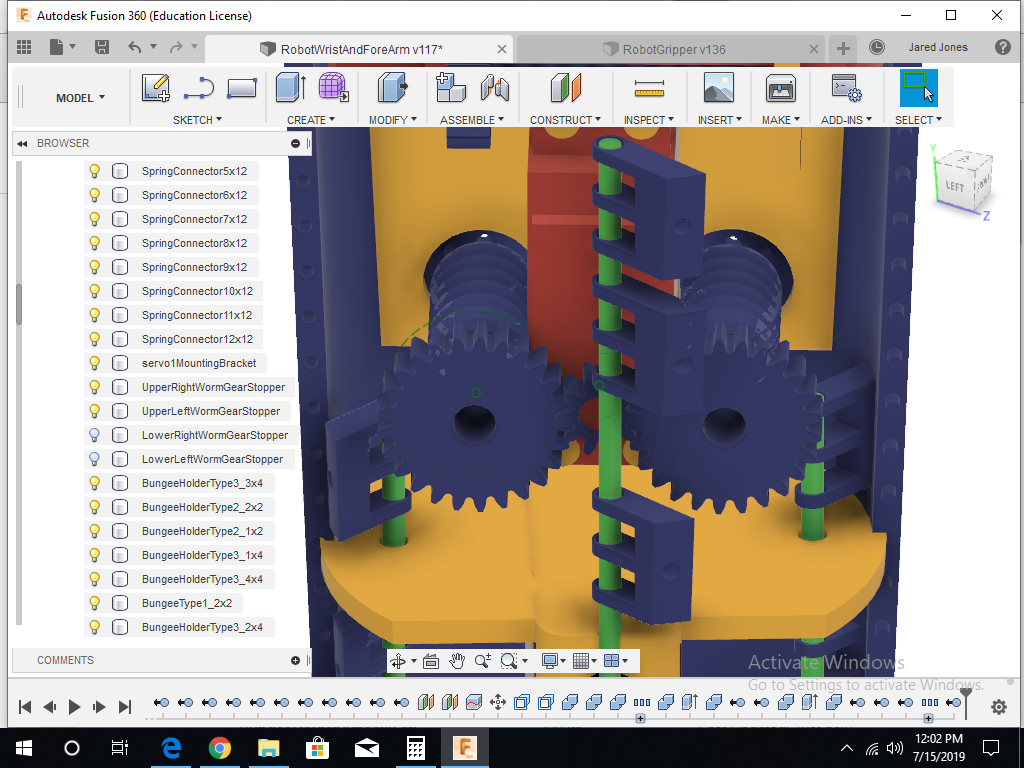The width and height of the screenshot is (1024, 768).
Task: Select the Measure ruler tool
Action: click(x=649, y=89)
